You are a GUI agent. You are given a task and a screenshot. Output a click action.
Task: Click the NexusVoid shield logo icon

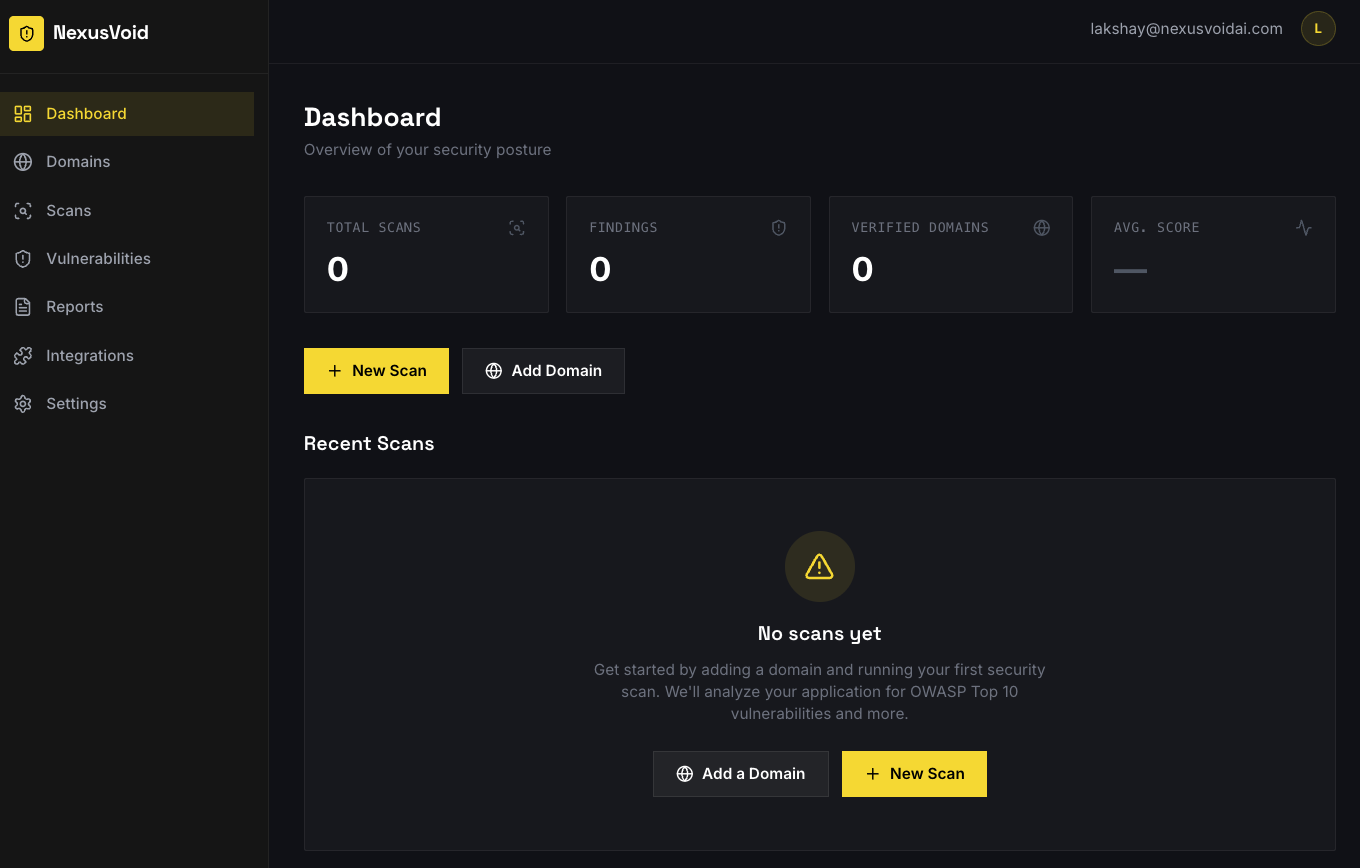26,33
